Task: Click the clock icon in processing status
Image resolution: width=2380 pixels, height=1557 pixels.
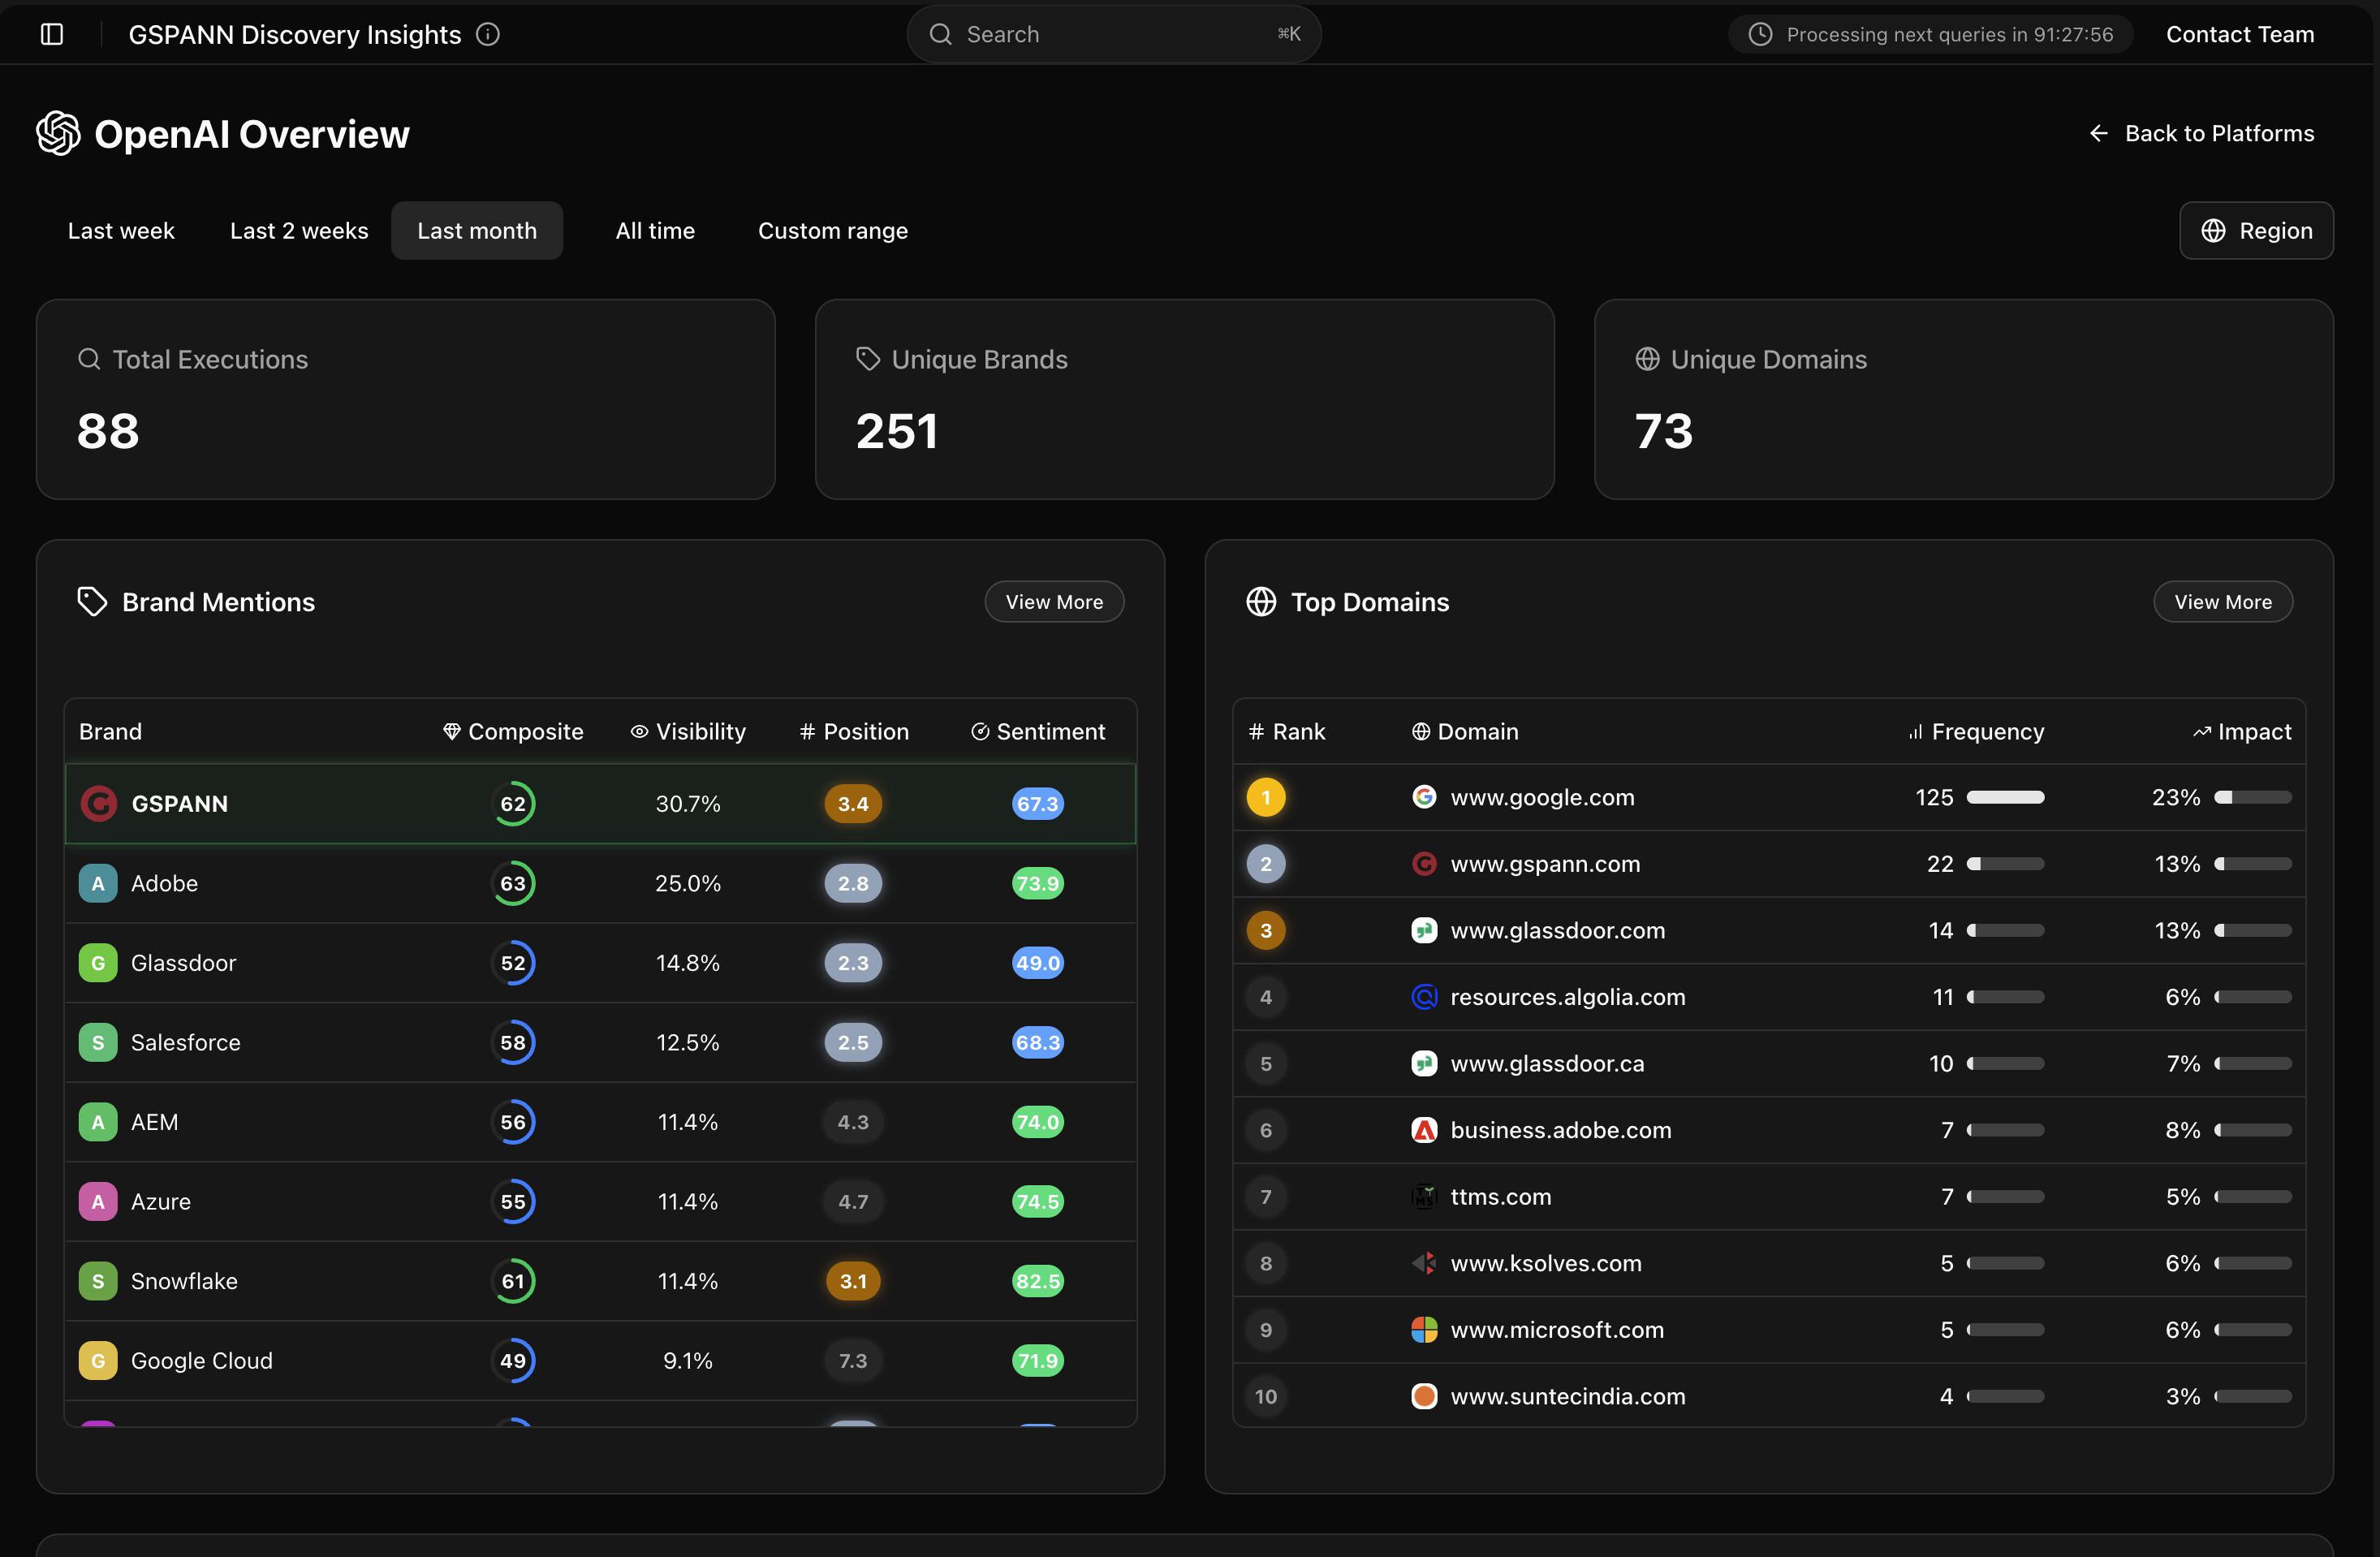Action: [1760, 34]
